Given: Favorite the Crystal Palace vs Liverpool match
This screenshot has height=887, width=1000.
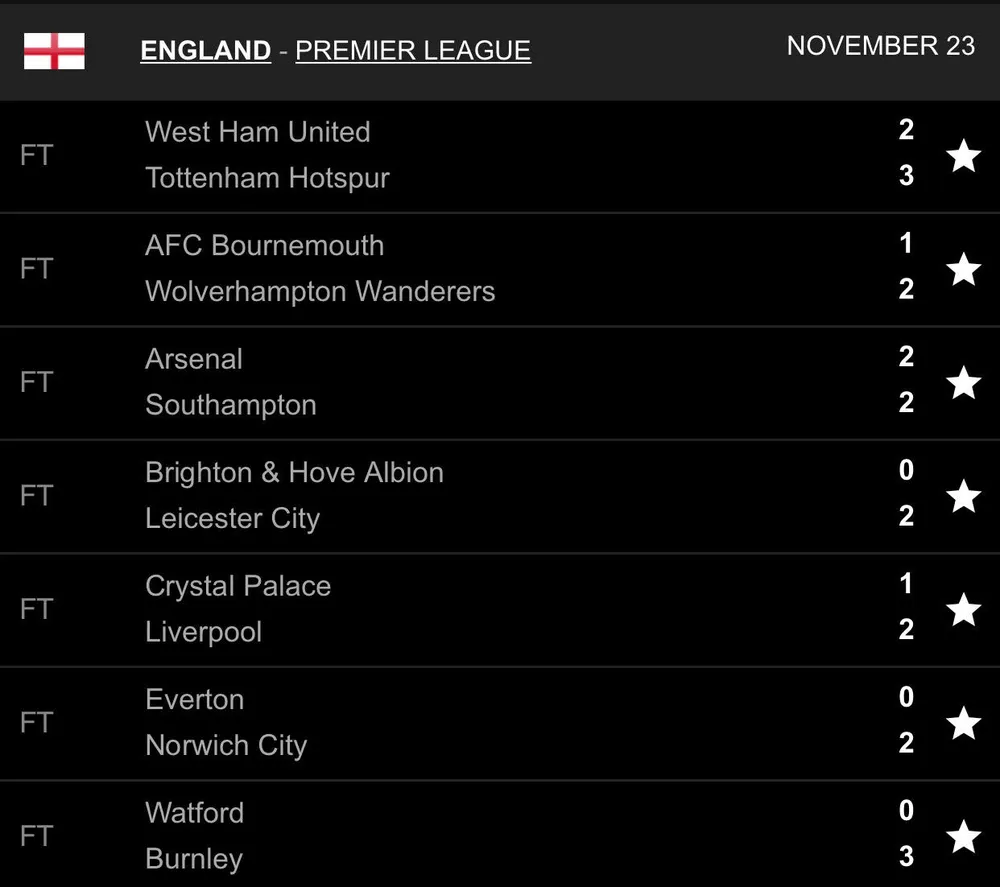Looking at the screenshot, I should click(963, 609).
